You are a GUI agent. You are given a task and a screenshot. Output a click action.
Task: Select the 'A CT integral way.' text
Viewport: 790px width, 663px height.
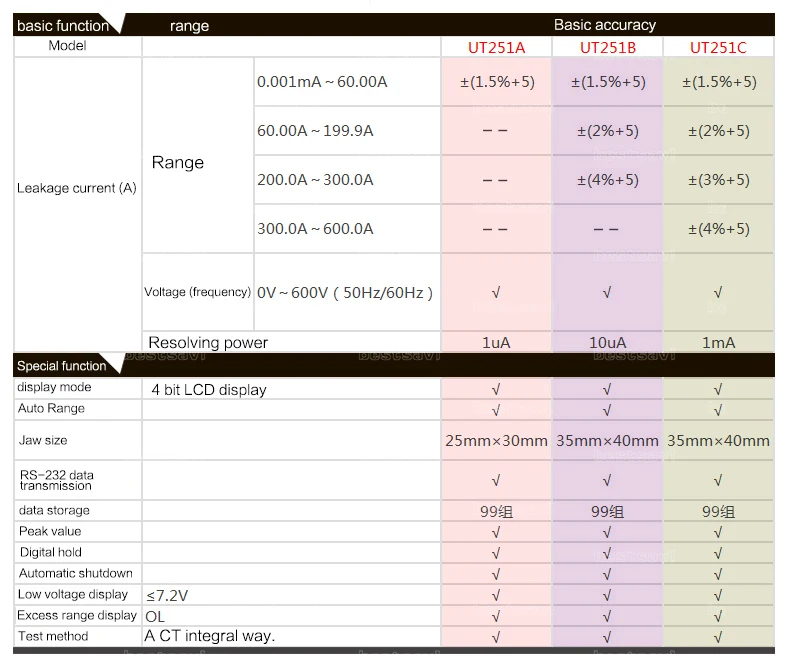pos(210,636)
